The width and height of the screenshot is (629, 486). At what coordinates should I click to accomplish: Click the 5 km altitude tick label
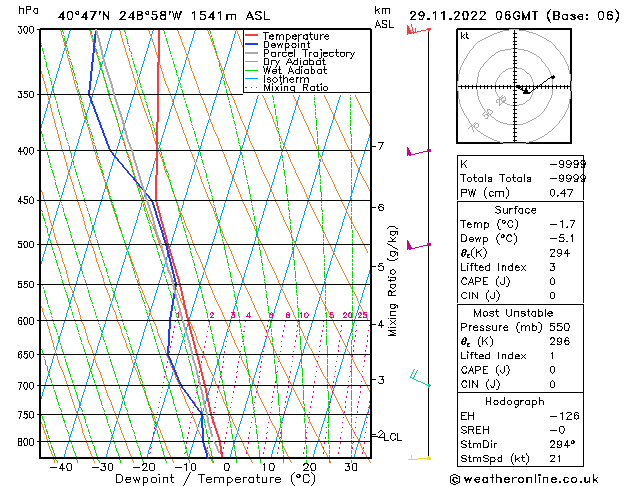380,267
